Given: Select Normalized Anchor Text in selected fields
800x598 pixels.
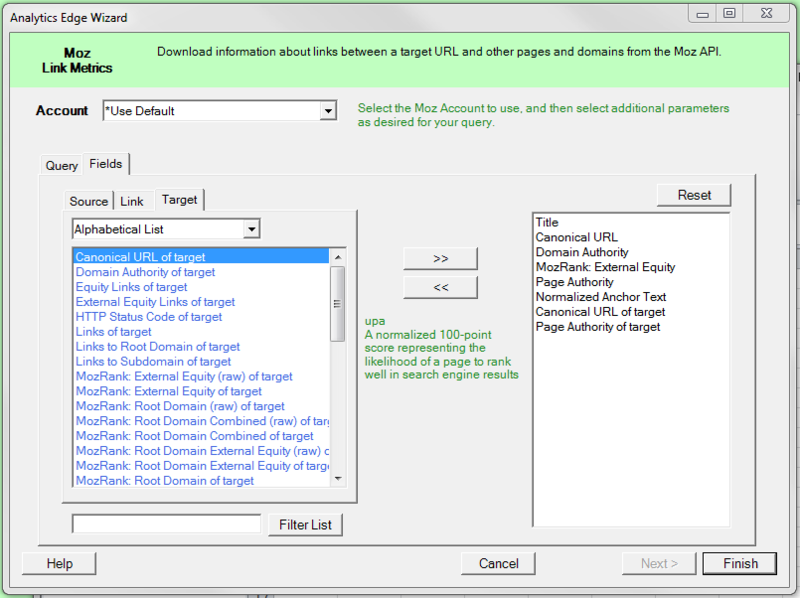Looking at the screenshot, I should (600, 297).
